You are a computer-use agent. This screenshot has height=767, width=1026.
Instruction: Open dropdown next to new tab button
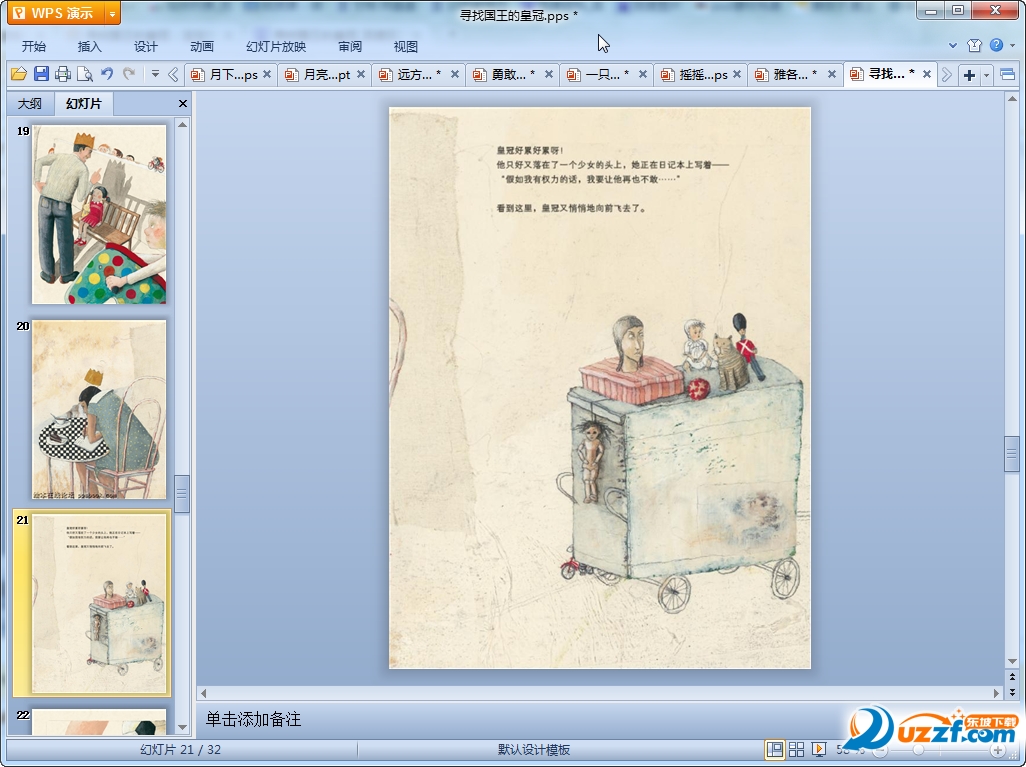986,75
